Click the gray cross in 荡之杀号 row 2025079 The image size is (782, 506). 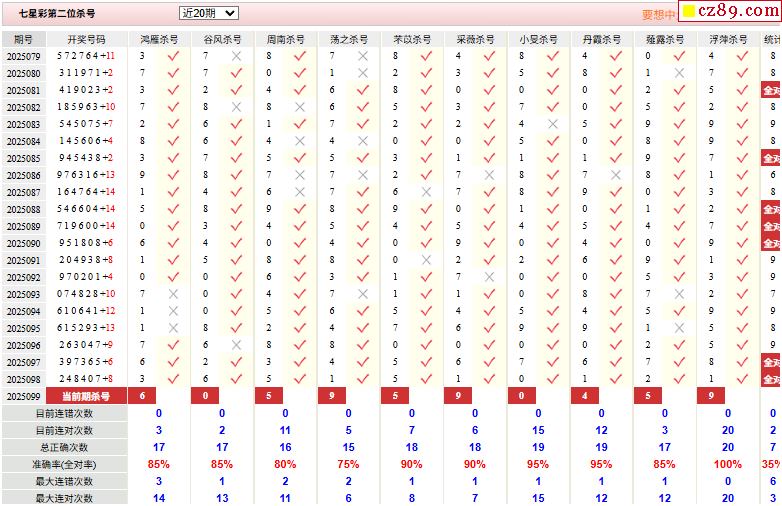(x=363, y=56)
